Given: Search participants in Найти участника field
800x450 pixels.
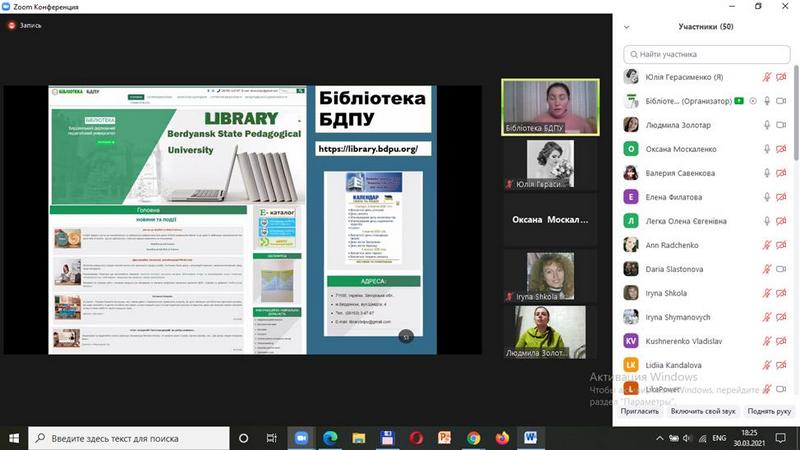Looking at the screenshot, I should 707,54.
